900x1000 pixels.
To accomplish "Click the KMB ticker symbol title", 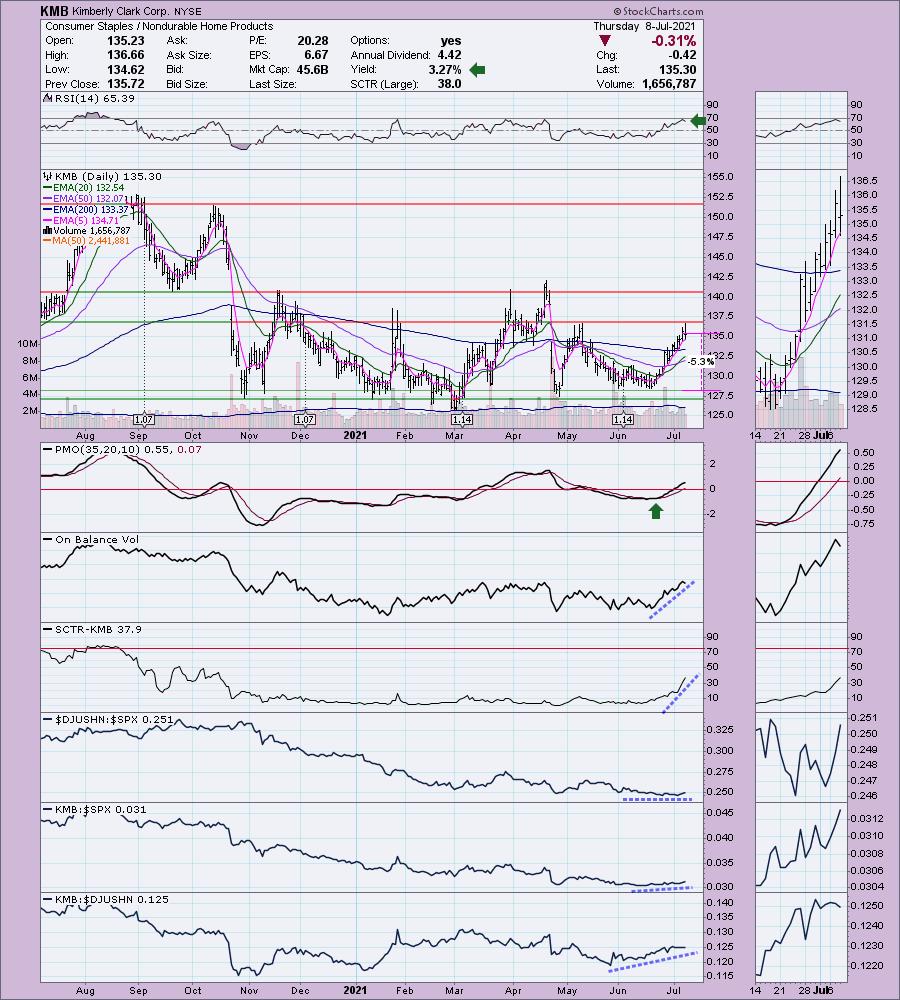I will [54, 11].
